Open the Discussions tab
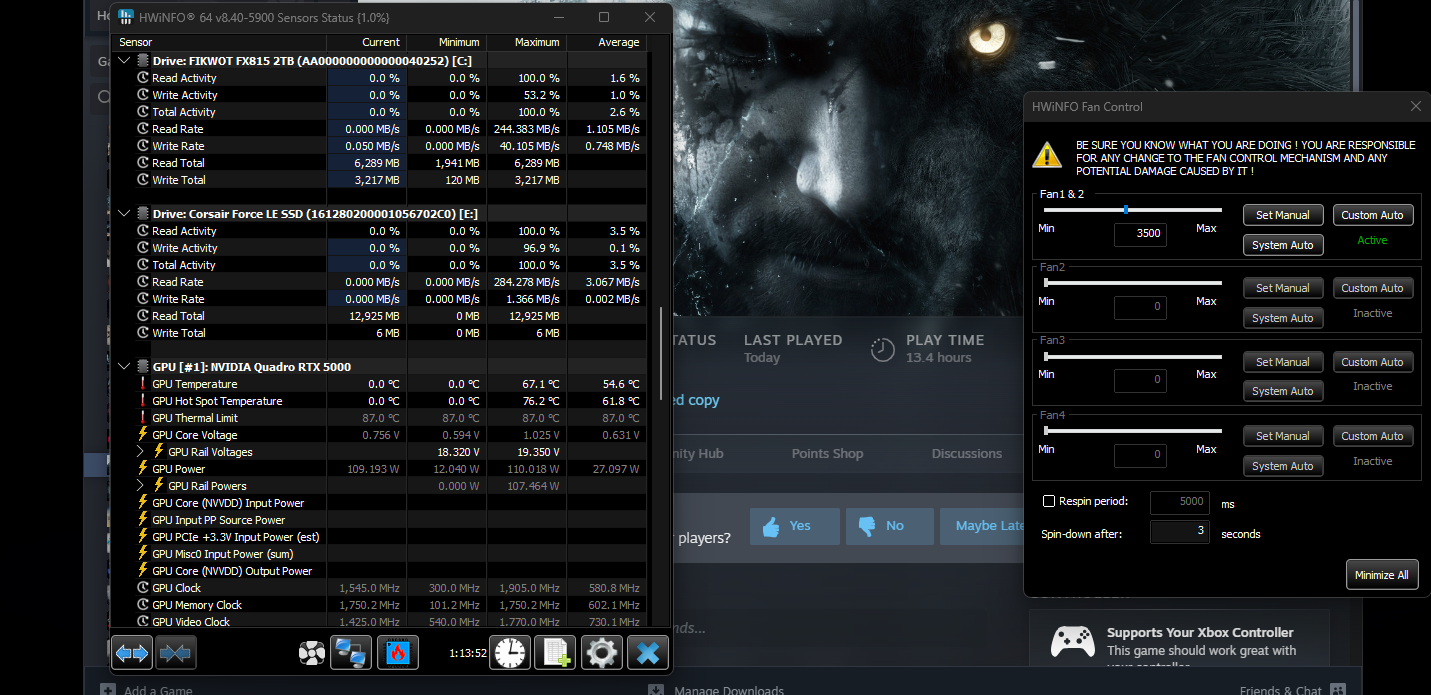1431x695 pixels. point(966,453)
